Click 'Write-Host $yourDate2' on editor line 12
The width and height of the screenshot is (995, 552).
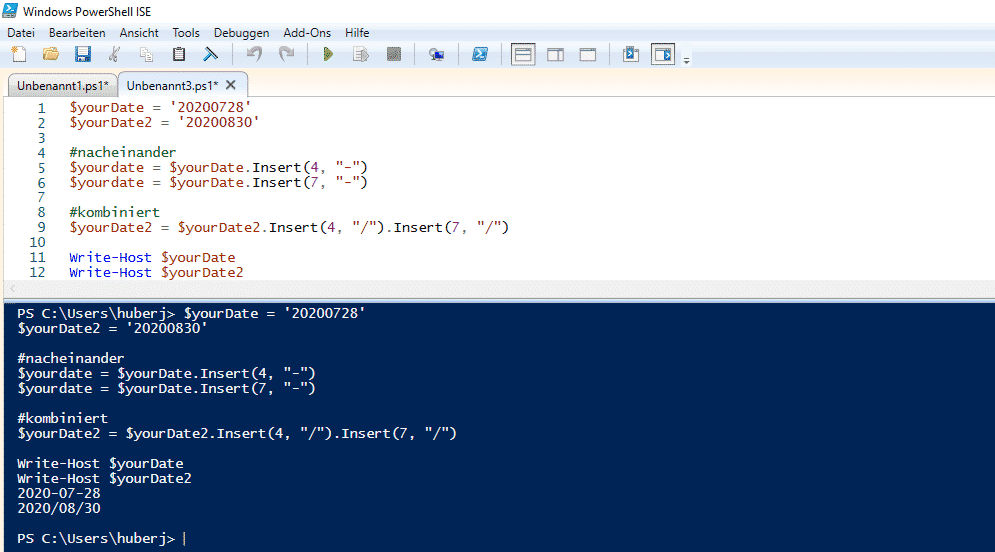(x=156, y=273)
